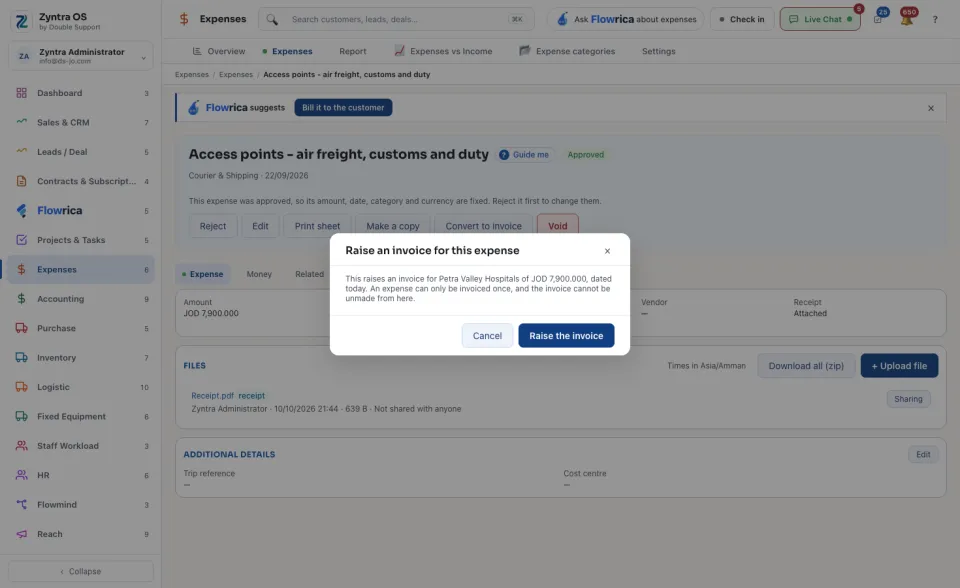Open the Purchase sidebar icon
960x588 pixels.
(x=21, y=328)
